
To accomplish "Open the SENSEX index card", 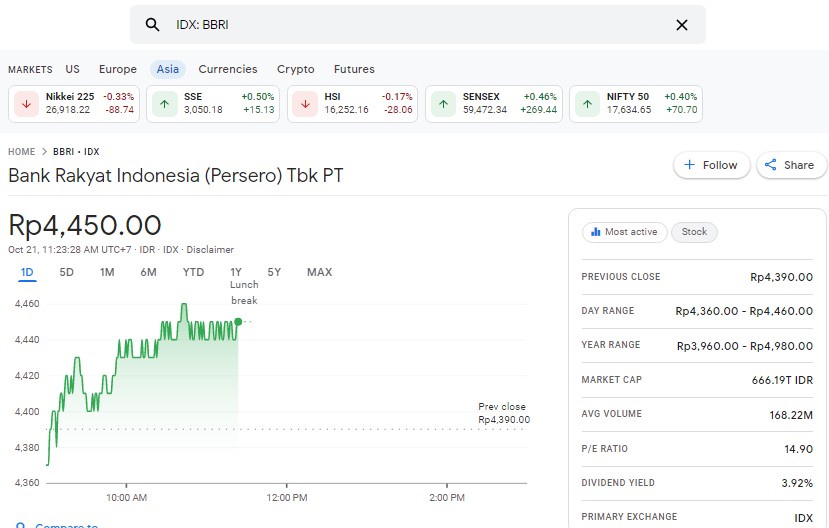I will click(494, 104).
